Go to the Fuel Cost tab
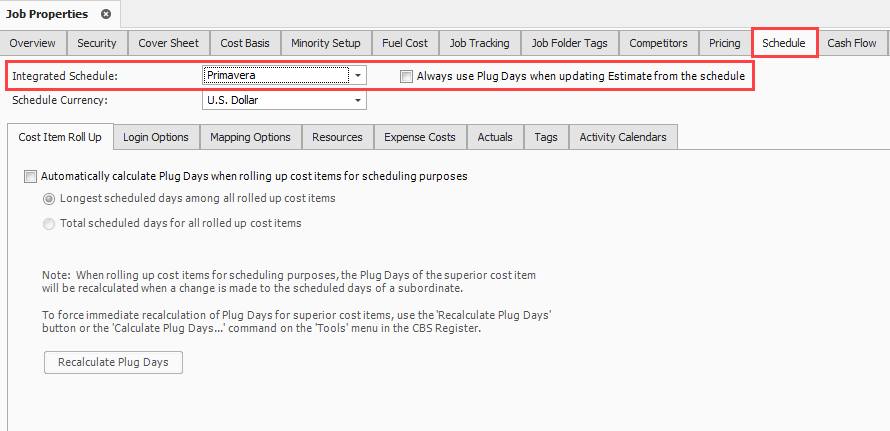The height and width of the screenshot is (431, 890). point(405,43)
